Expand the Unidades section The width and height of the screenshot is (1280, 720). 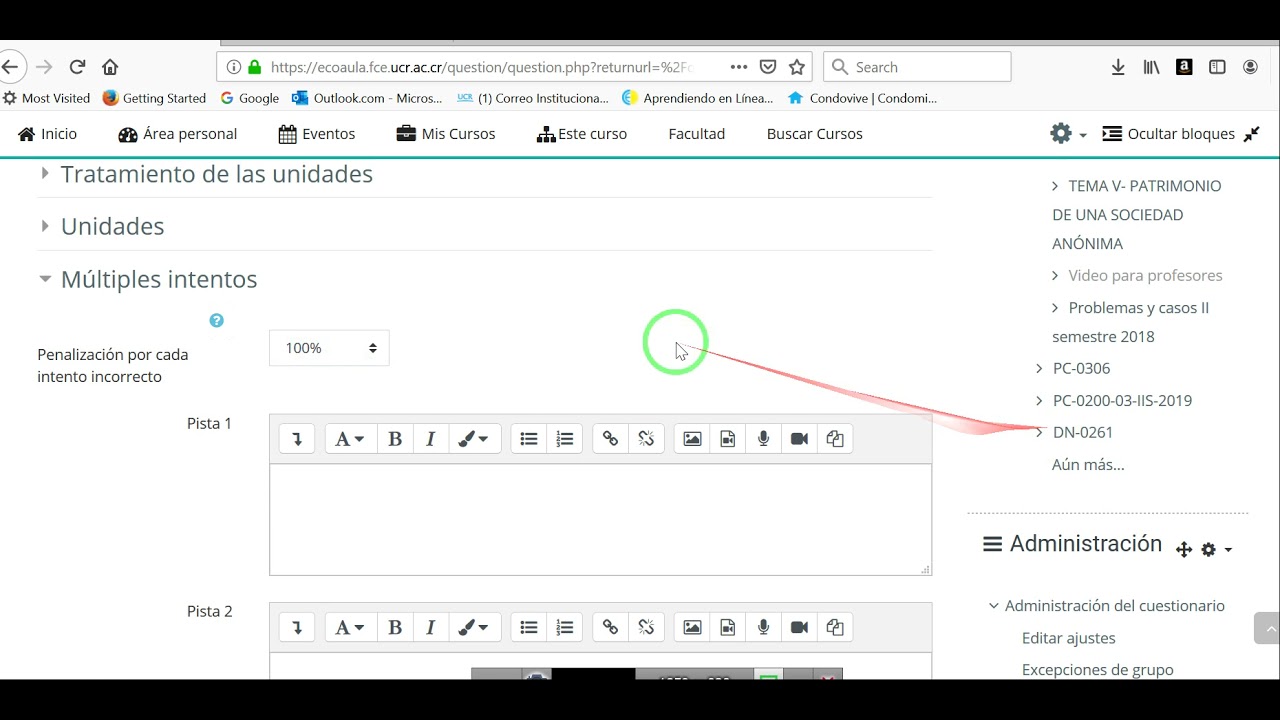(112, 226)
